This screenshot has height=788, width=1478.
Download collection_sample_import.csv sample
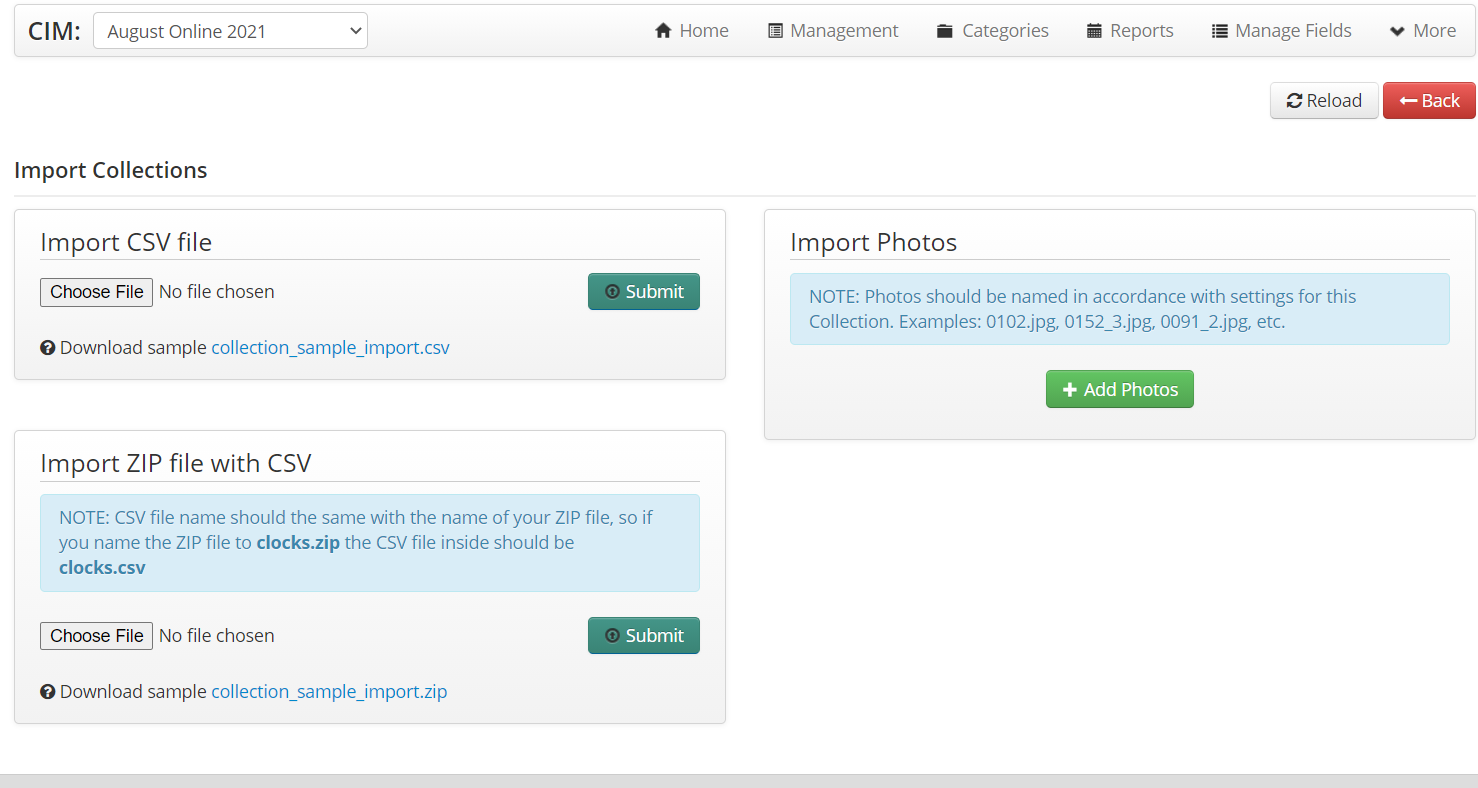(x=330, y=348)
